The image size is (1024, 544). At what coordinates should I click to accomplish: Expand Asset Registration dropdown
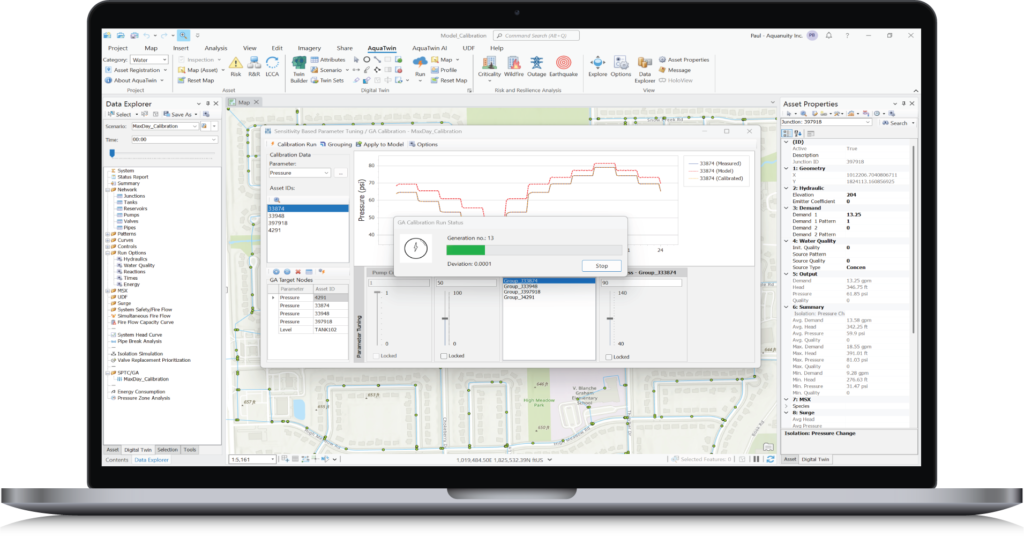(x=165, y=70)
